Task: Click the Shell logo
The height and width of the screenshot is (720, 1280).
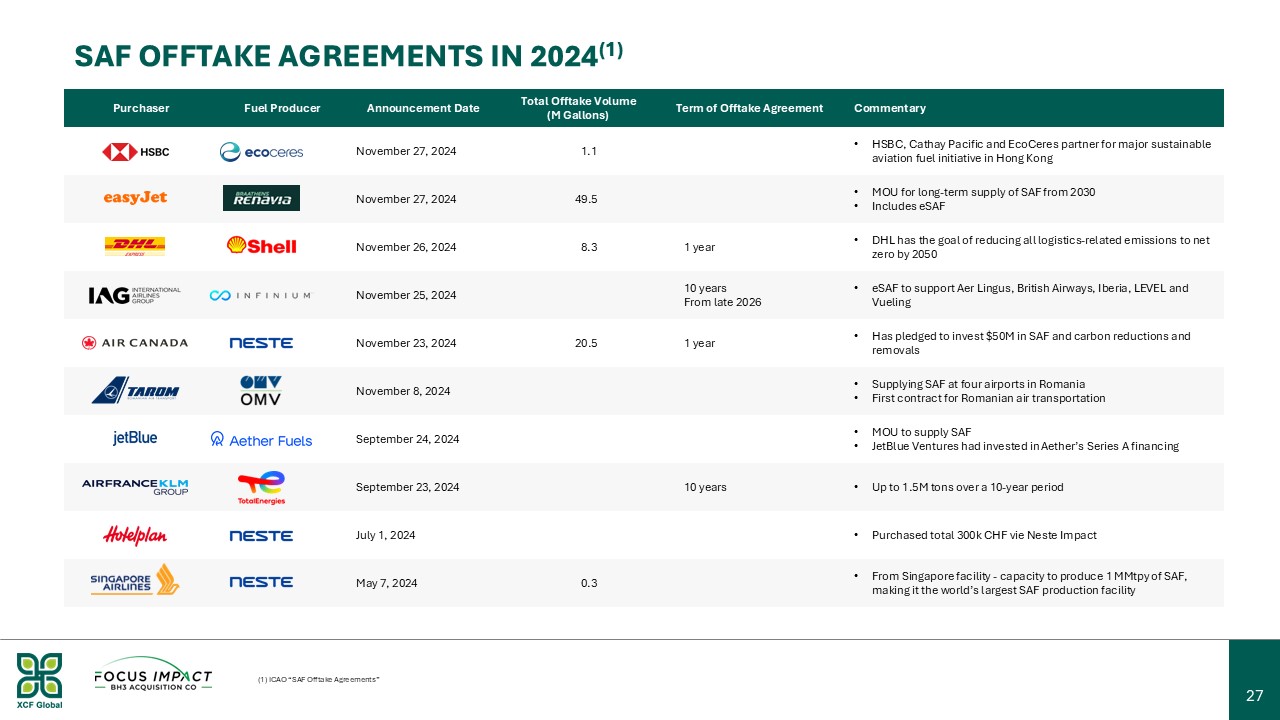Action: point(261,246)
